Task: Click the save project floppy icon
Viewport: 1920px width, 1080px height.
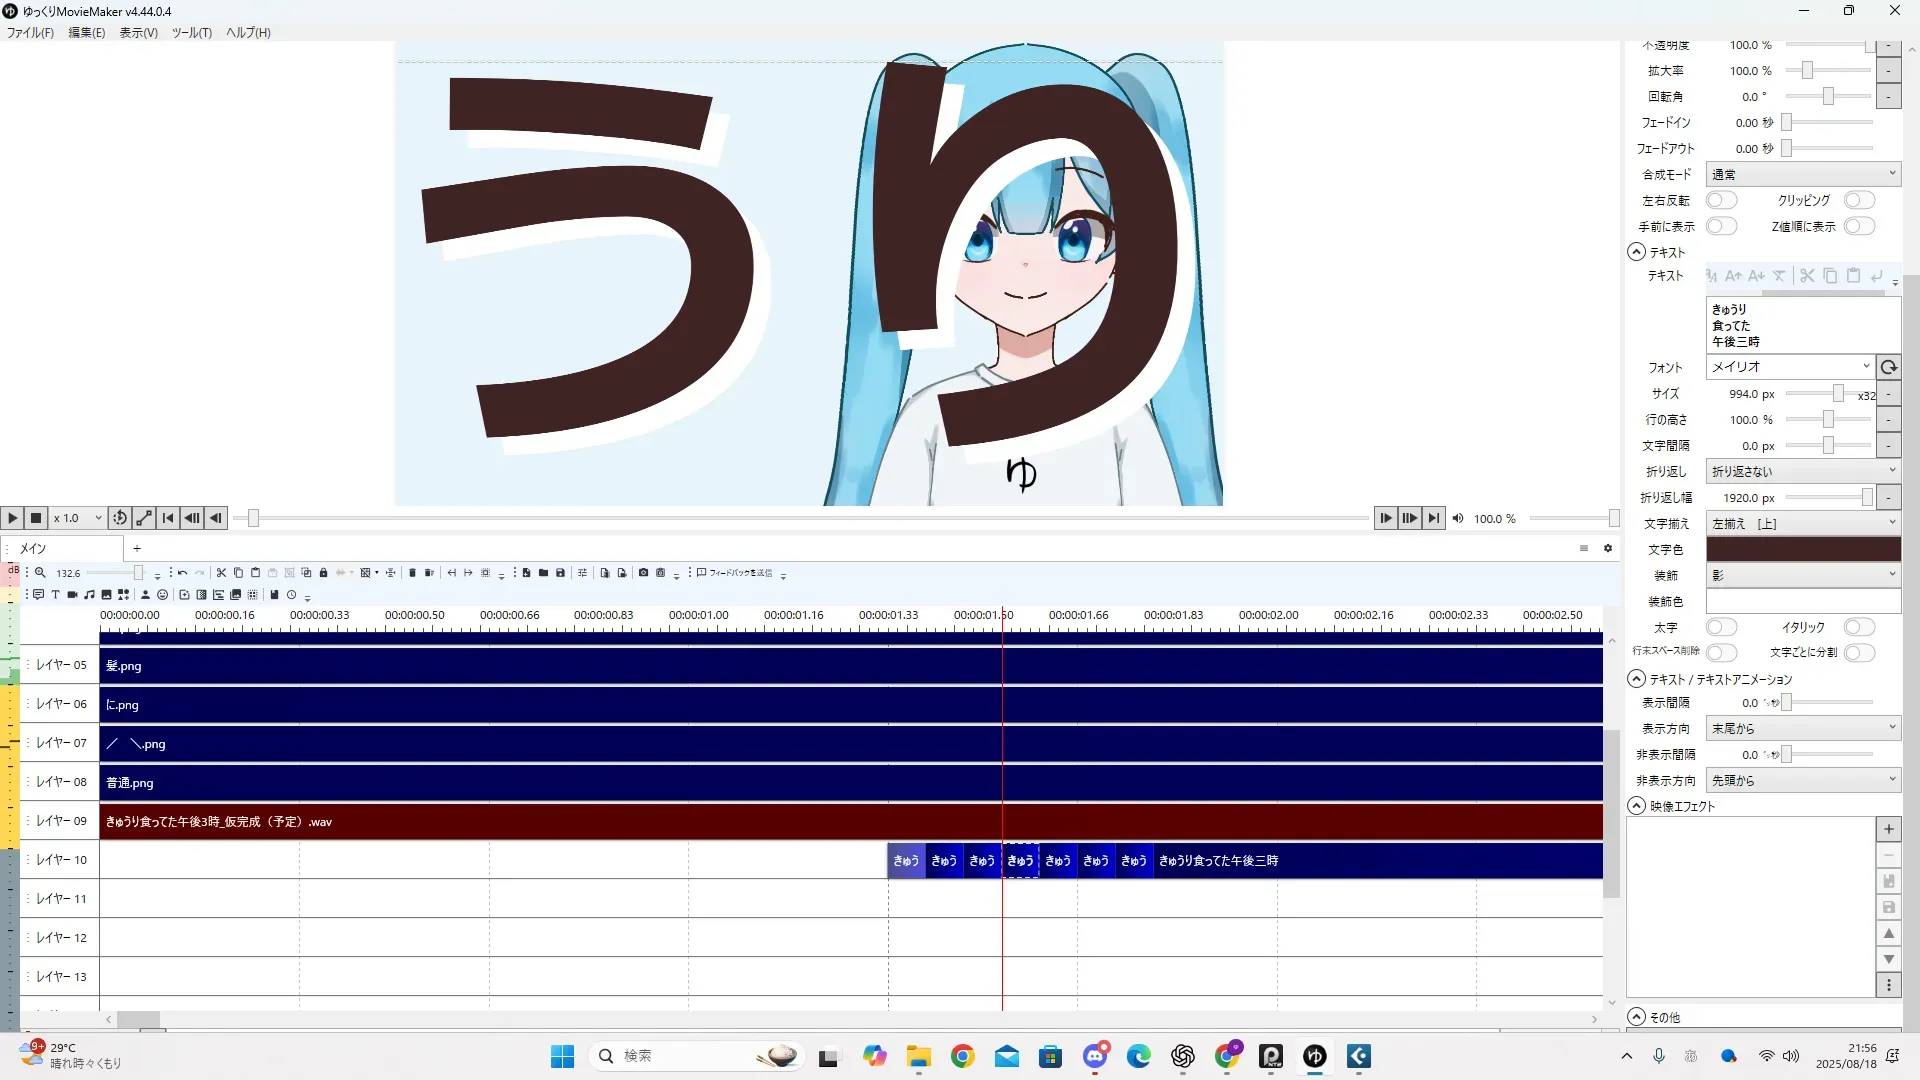Action: (560, 573)
